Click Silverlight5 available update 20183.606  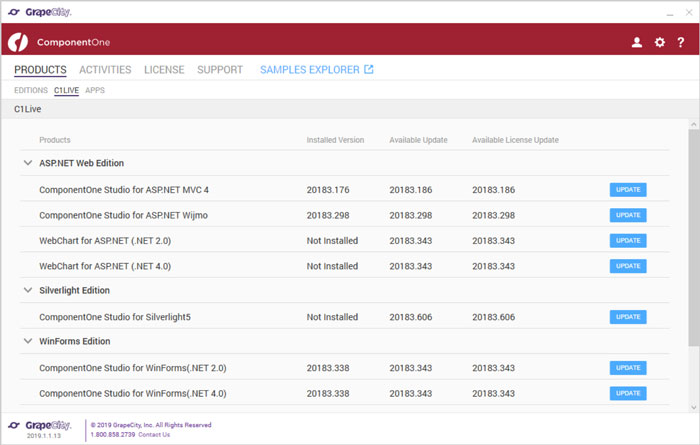pos(411,317)
